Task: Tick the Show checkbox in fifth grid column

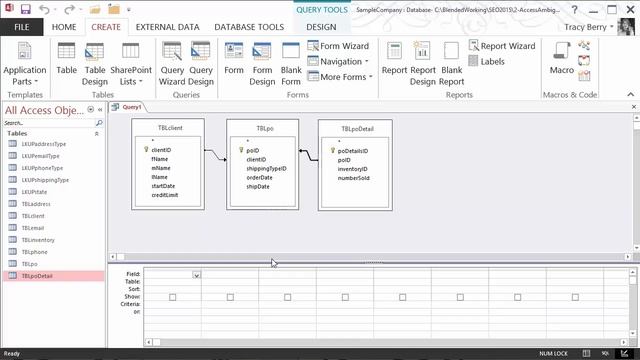Action: (x=403, y=297)
